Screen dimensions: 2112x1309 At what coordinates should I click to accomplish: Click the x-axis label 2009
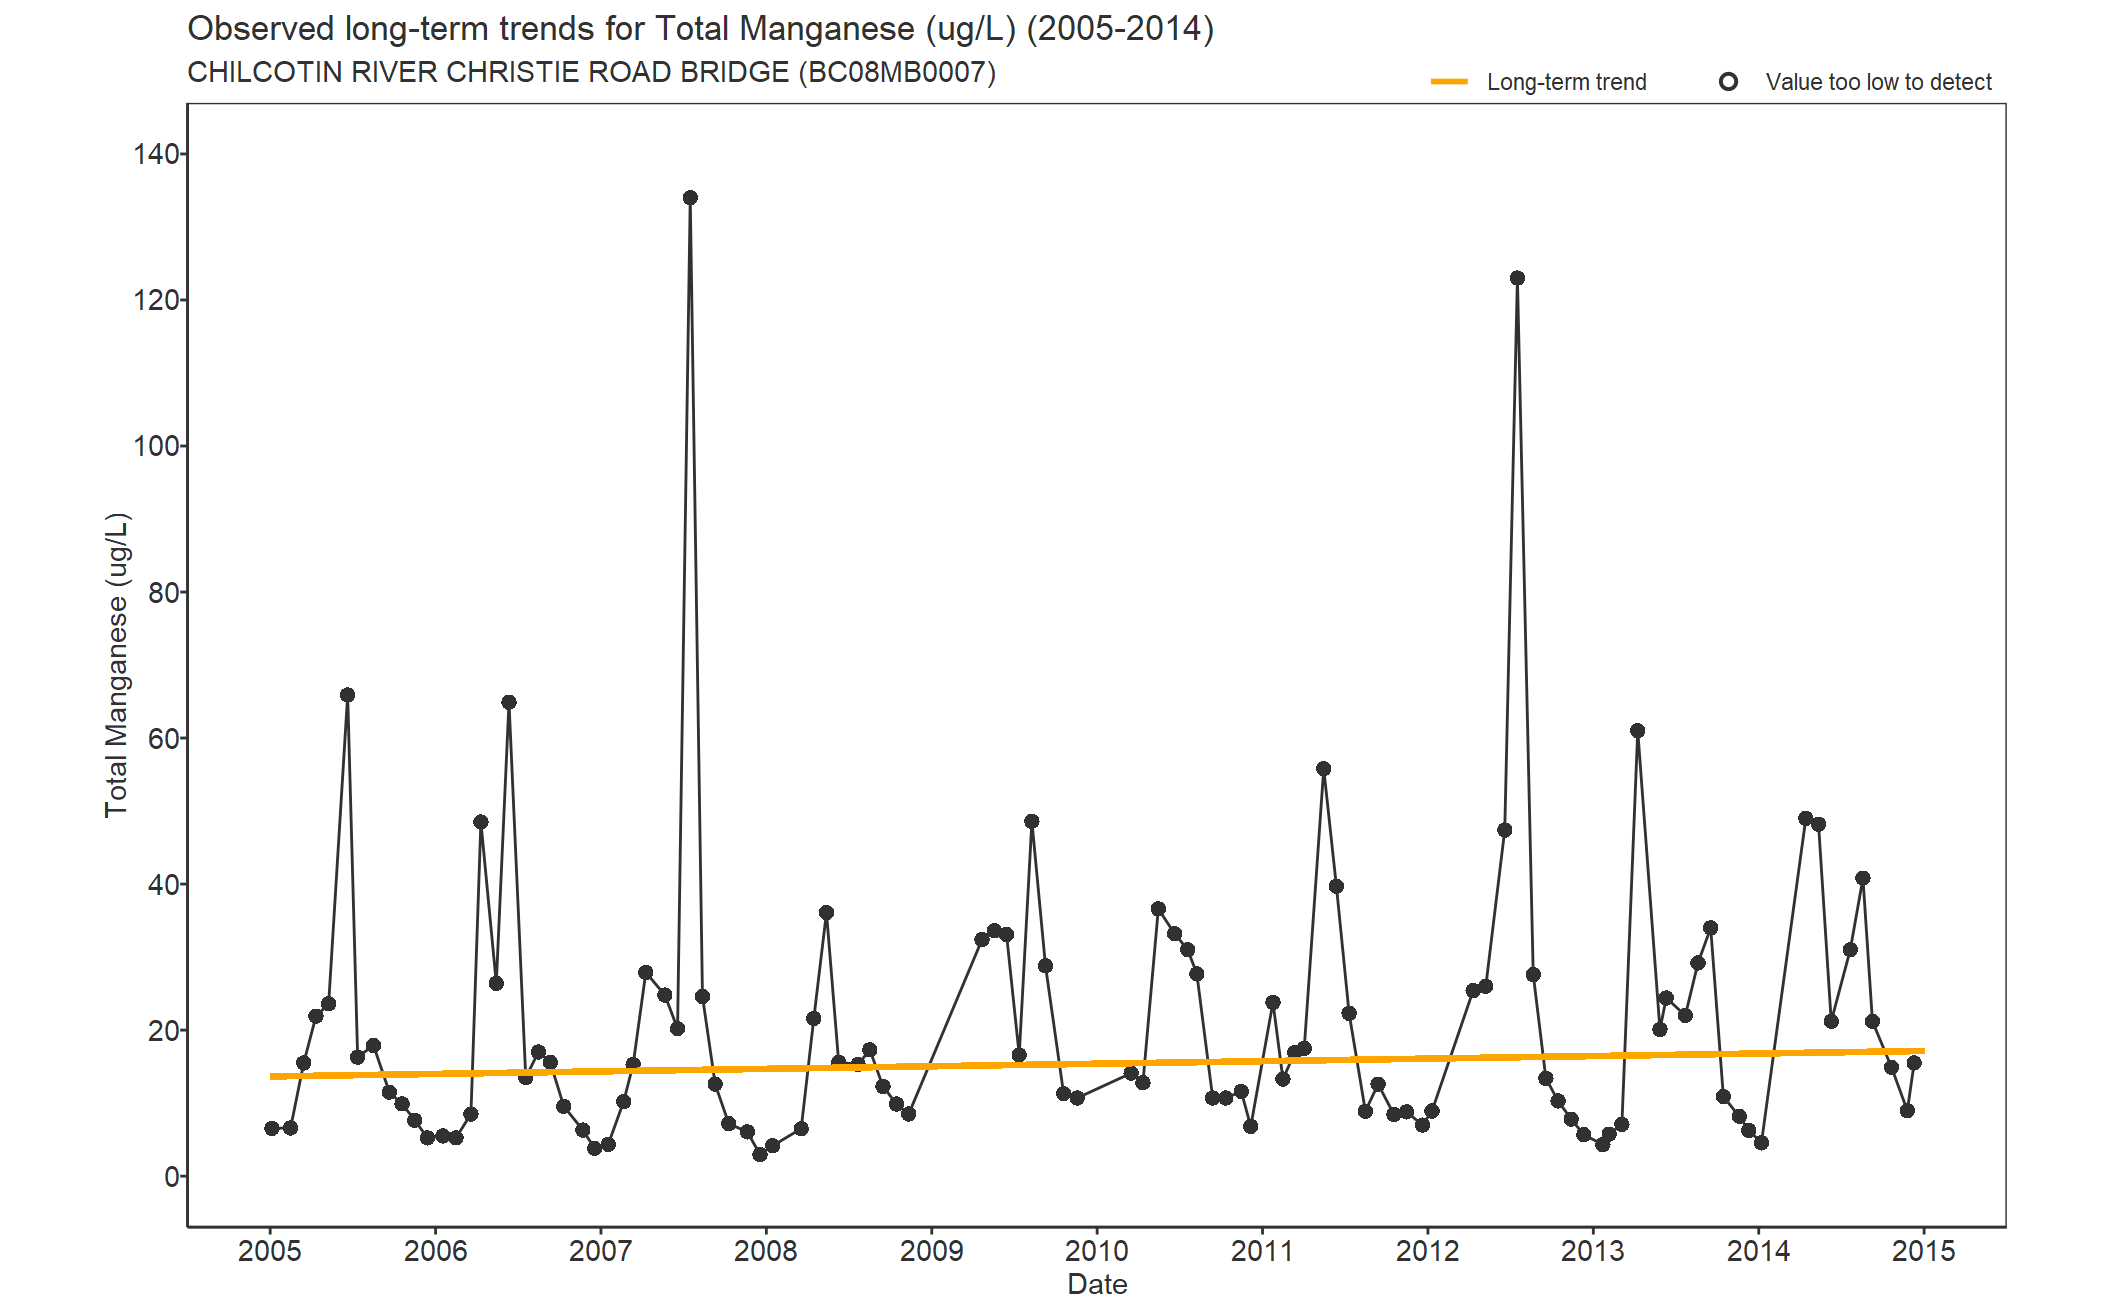(932, 1251)
